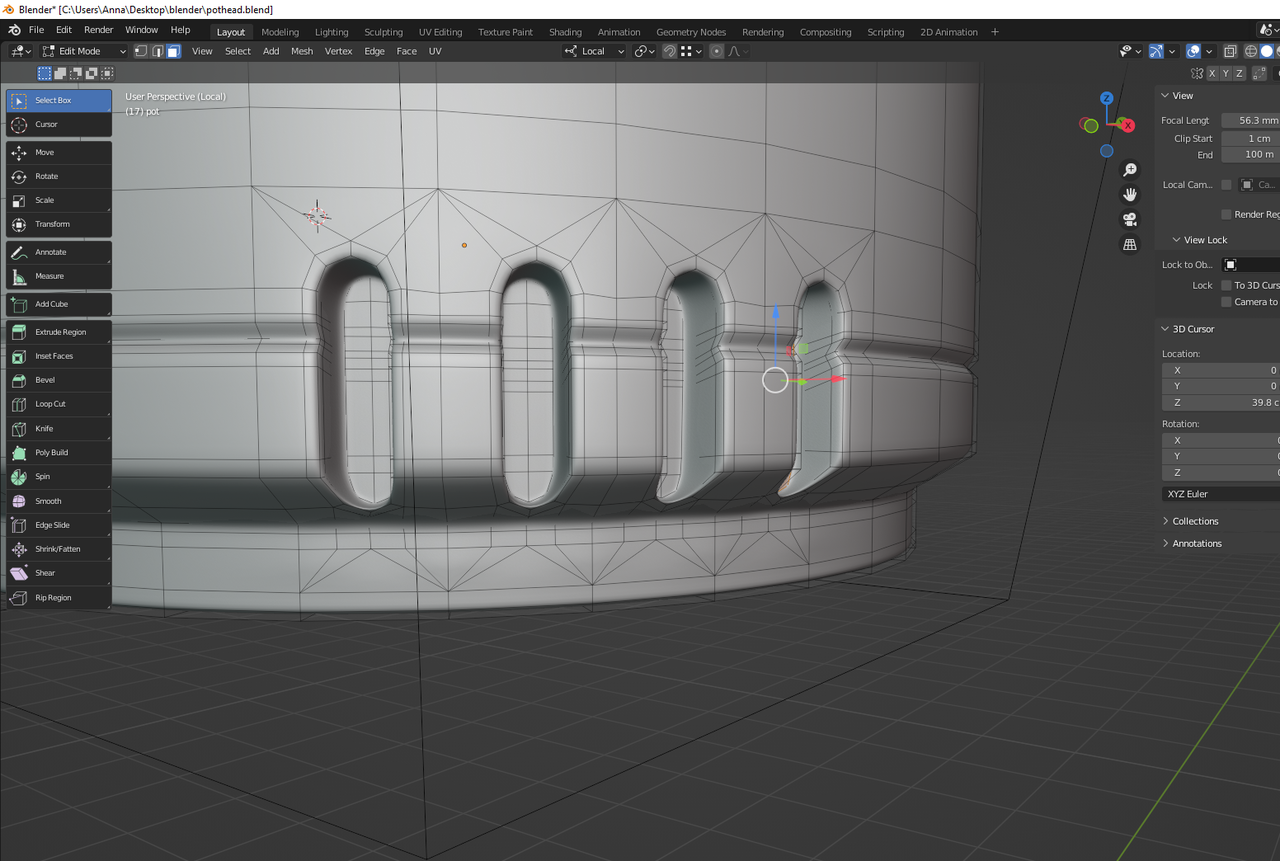Click the Focal Length value field
The image size is (1280, 861).
(1250, 120)
